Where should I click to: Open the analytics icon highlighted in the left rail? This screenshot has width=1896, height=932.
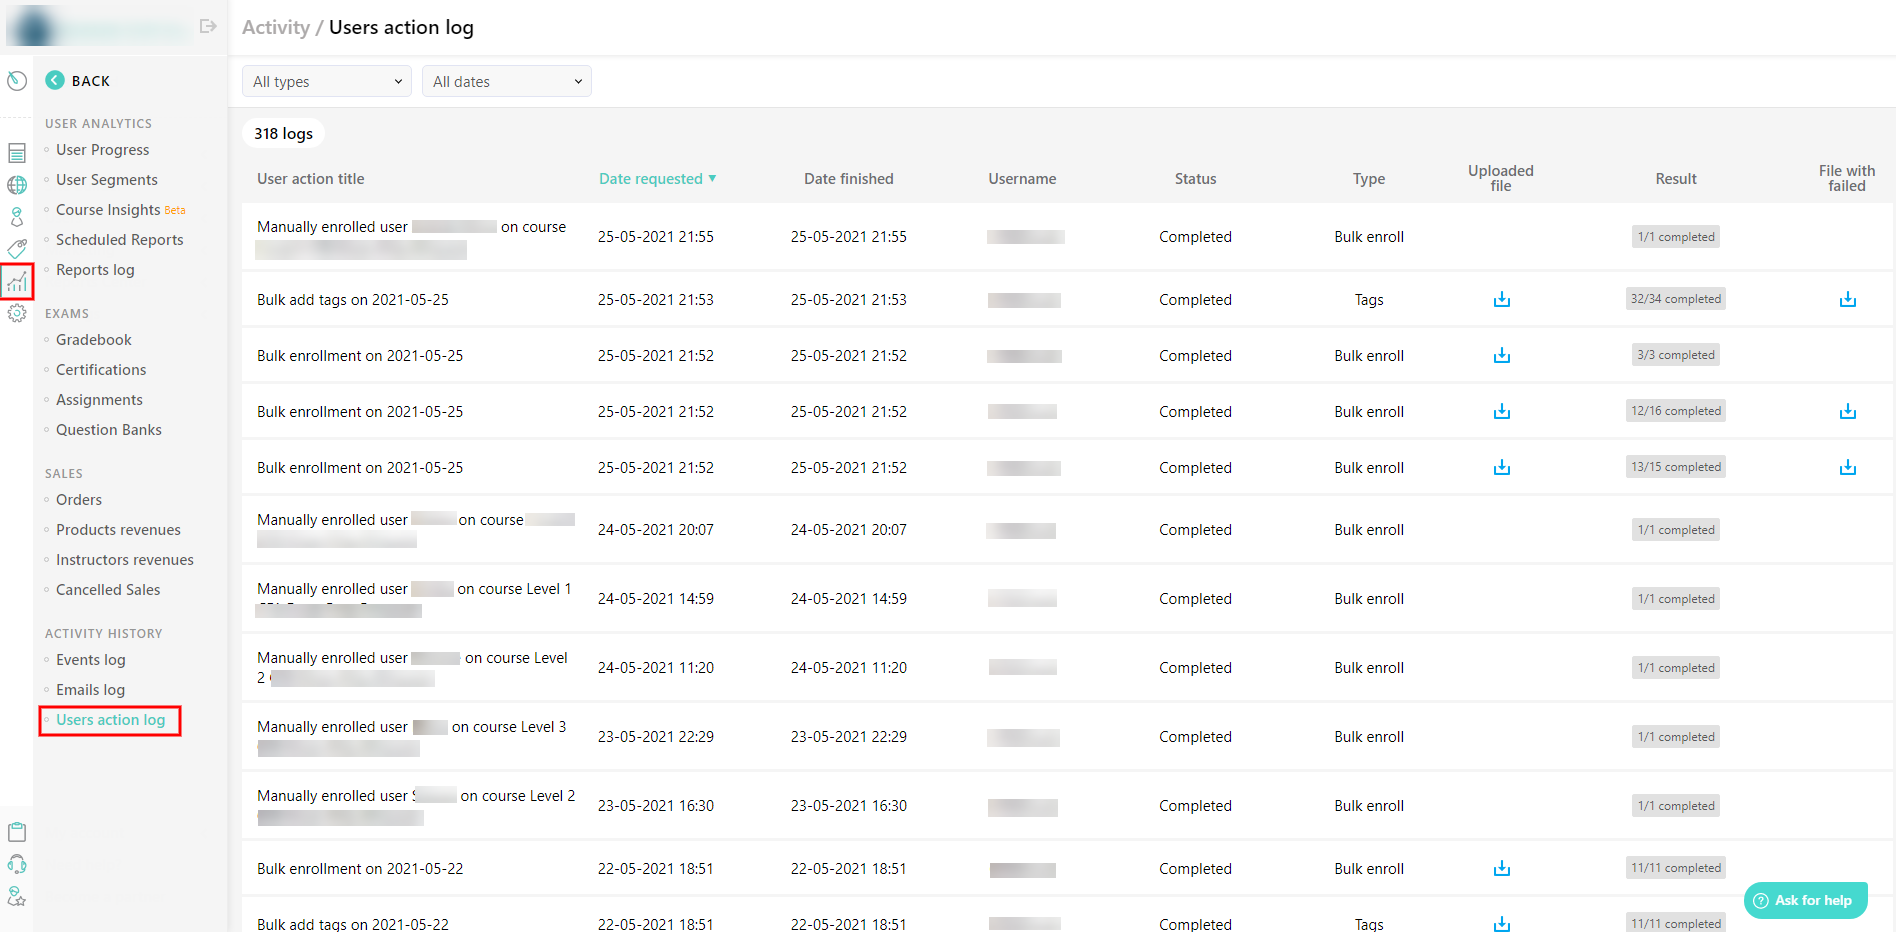pyautogui.click(x=16, y=282)
